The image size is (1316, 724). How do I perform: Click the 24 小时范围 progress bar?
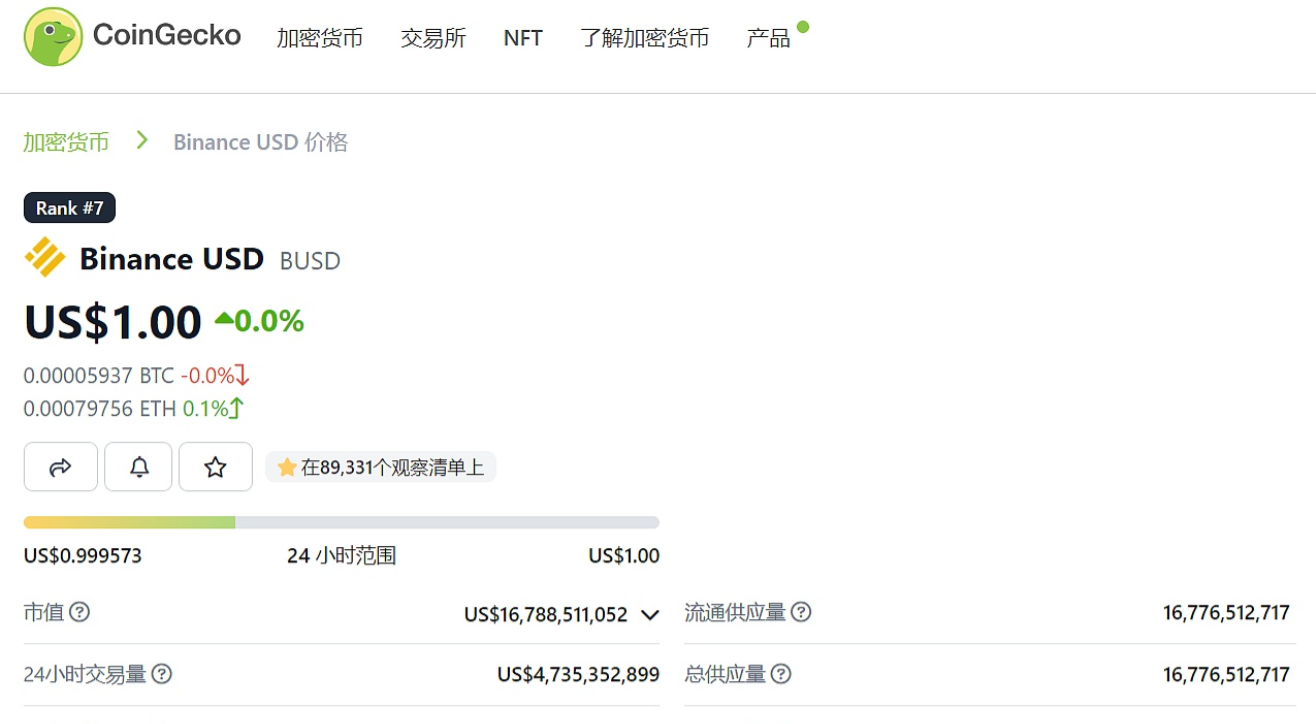click(x=341, y=521)
